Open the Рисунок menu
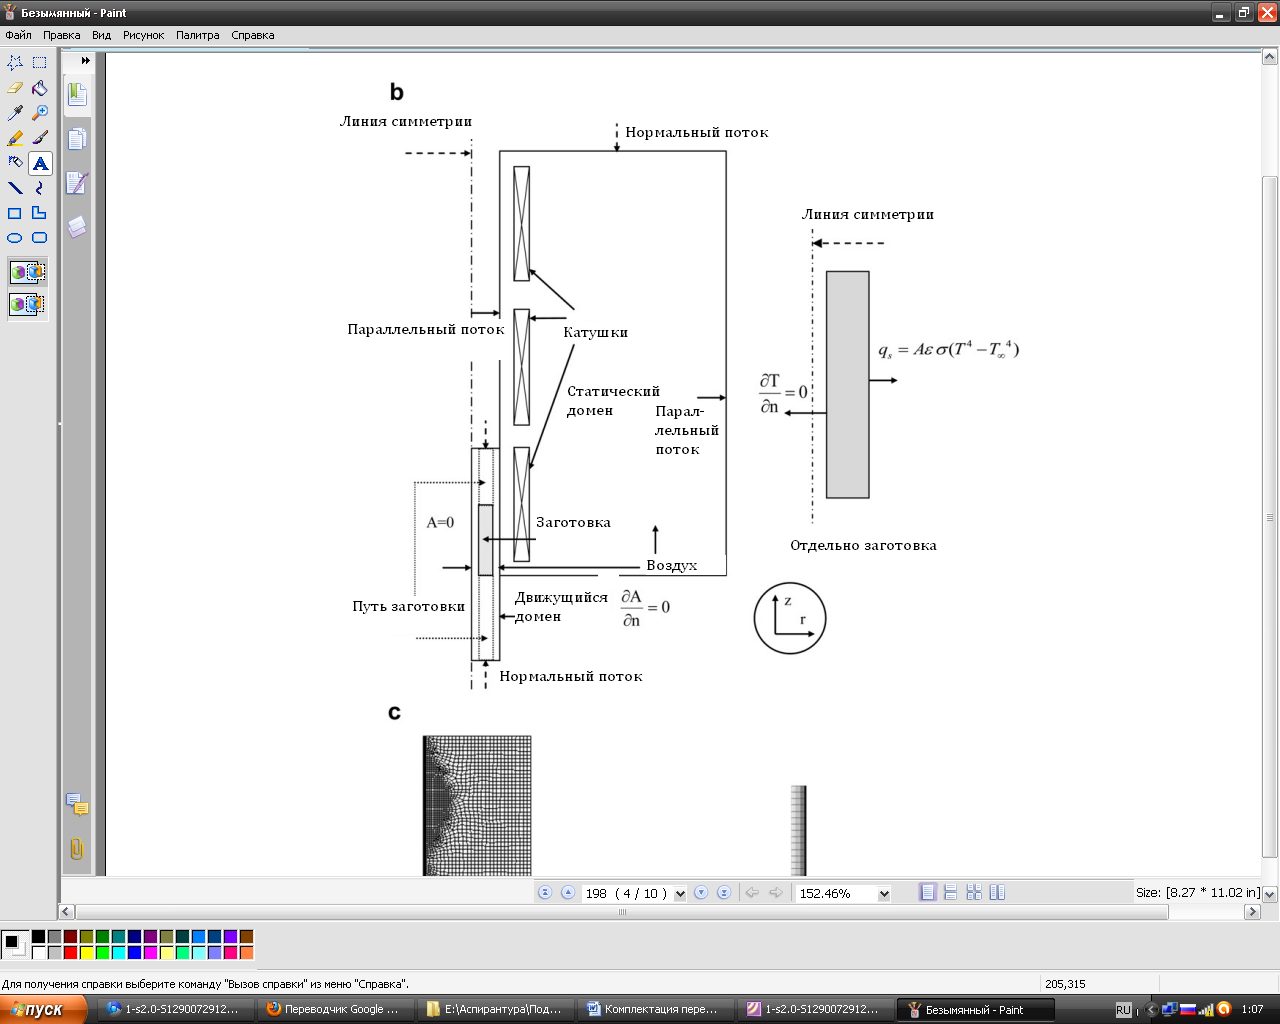 tap(143, 35)
